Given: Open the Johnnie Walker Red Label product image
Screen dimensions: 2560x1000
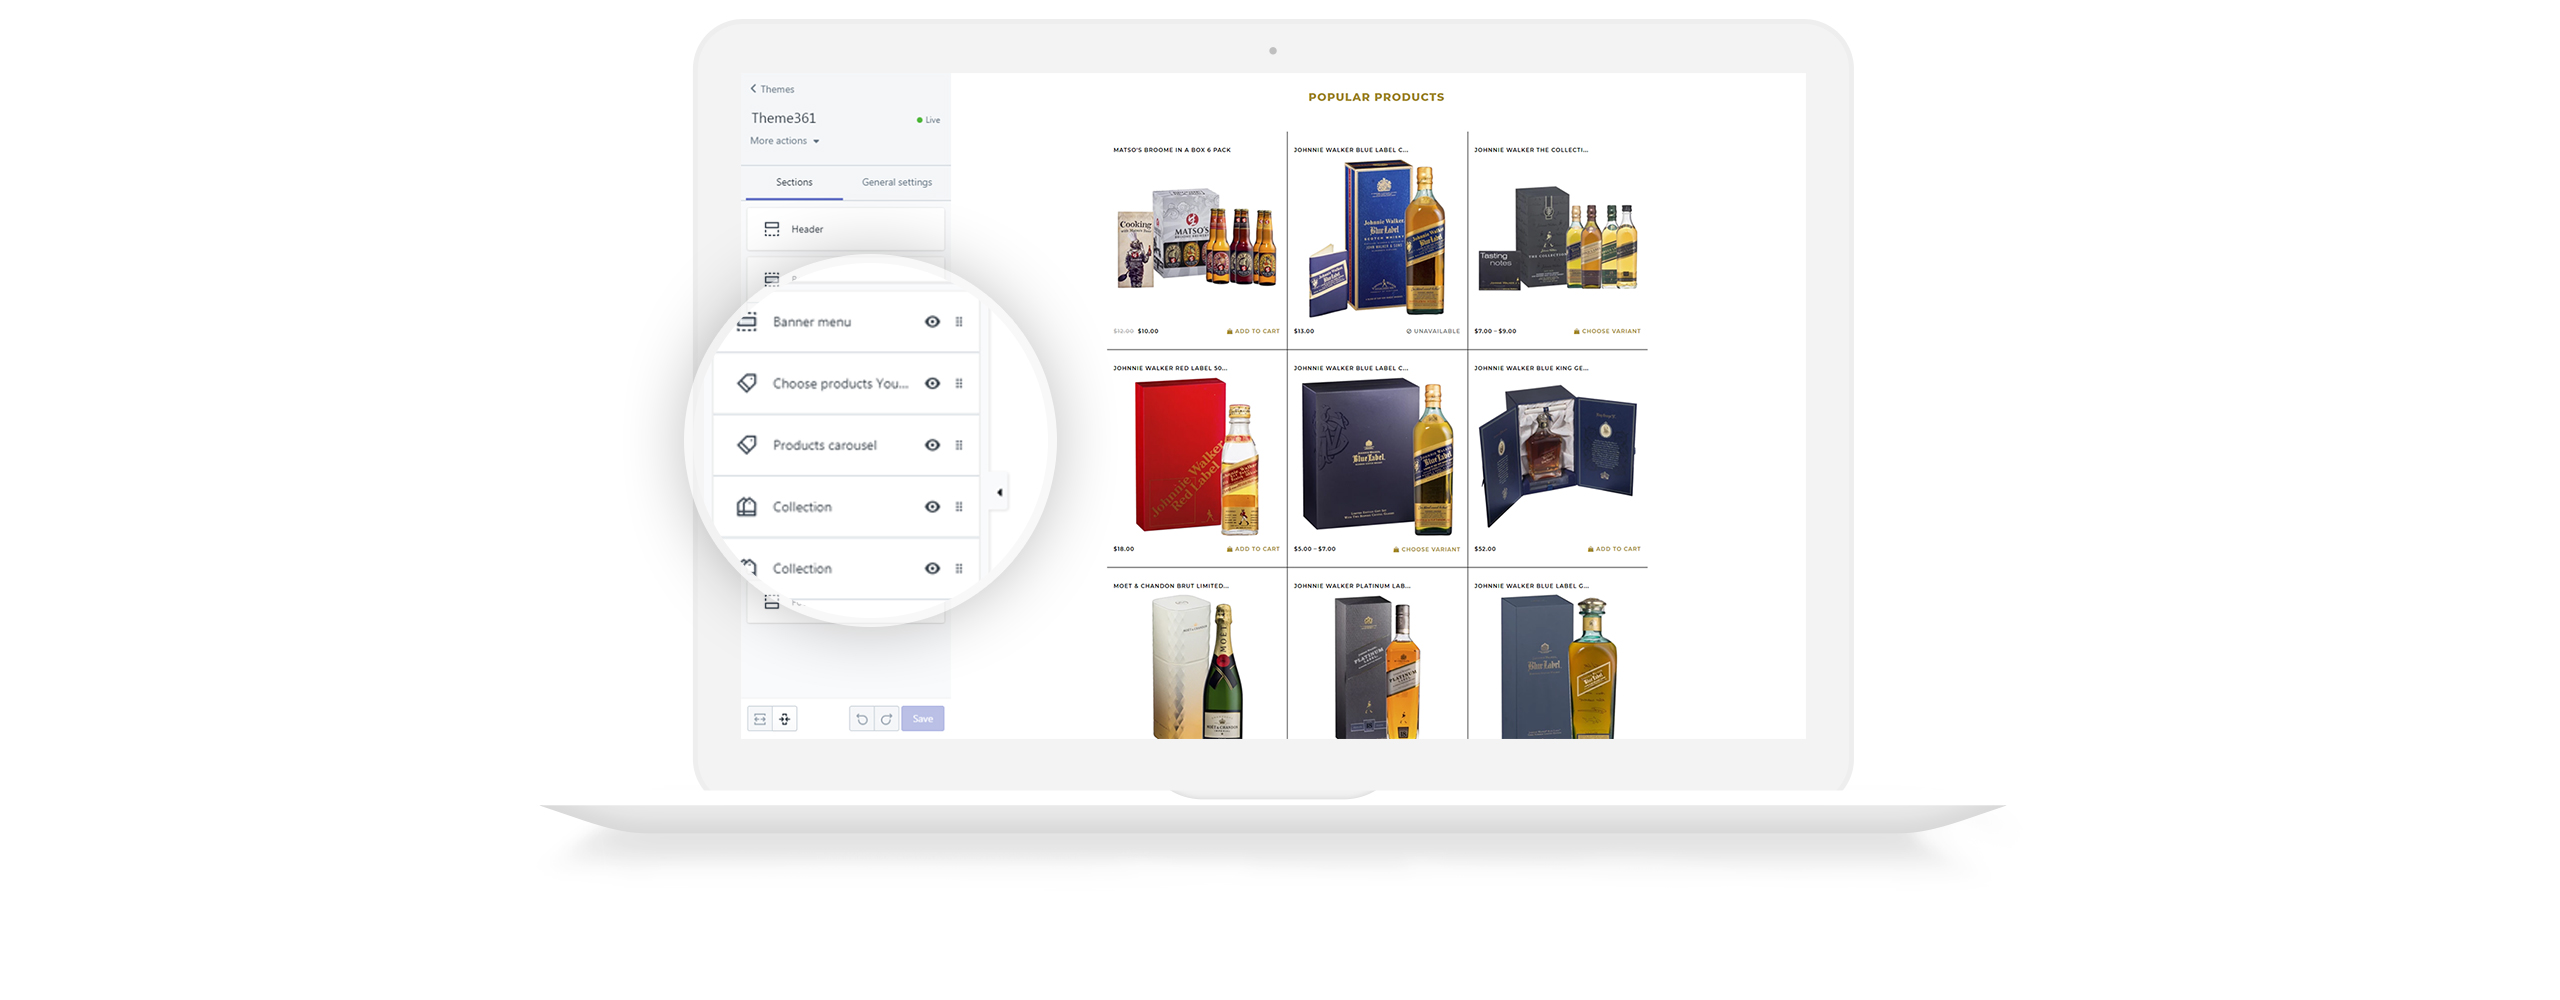Looking at the screenshot, I should pos(1197,457).
